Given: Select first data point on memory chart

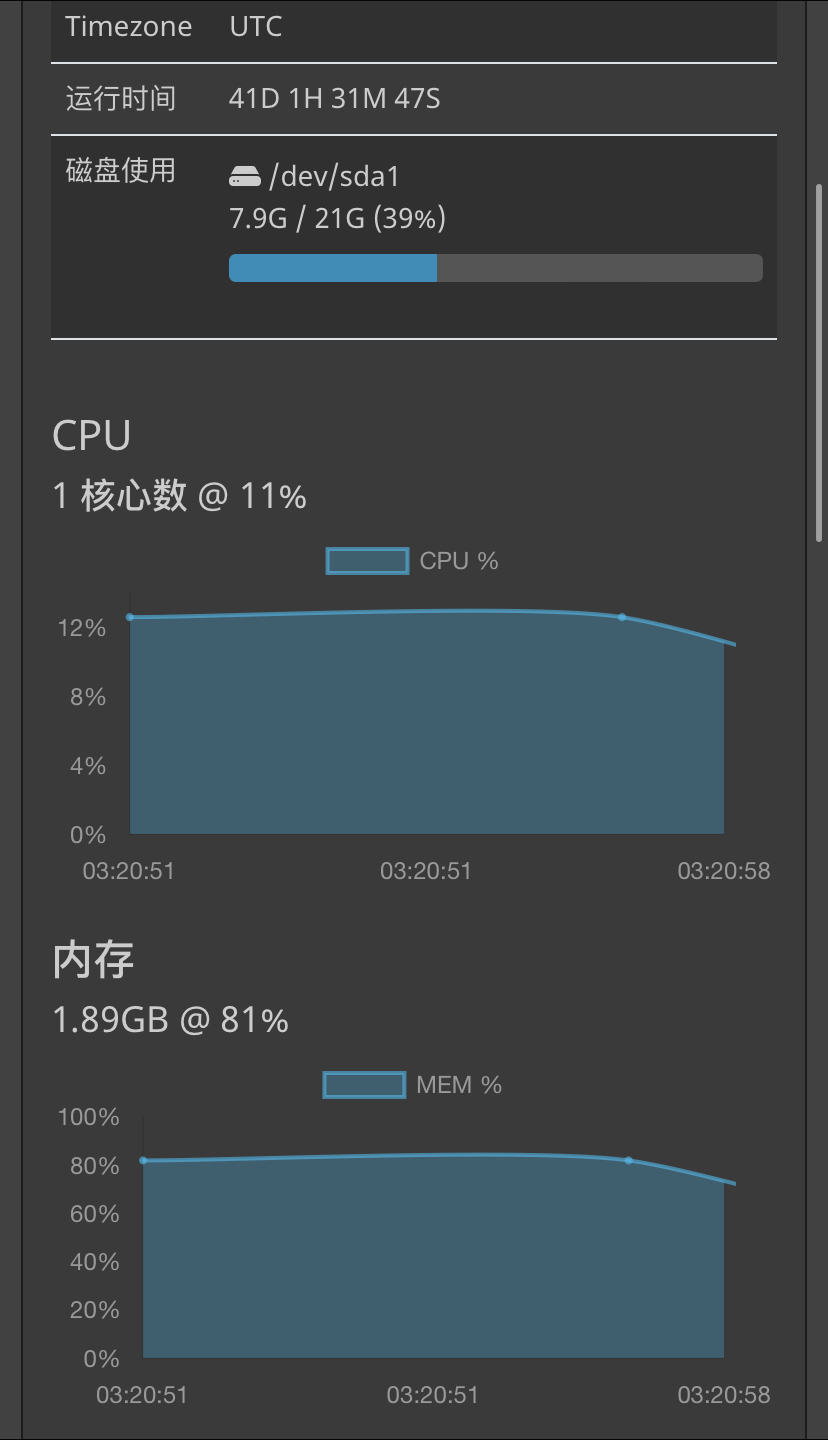Looking at the screenshot, I should 143,1160.
